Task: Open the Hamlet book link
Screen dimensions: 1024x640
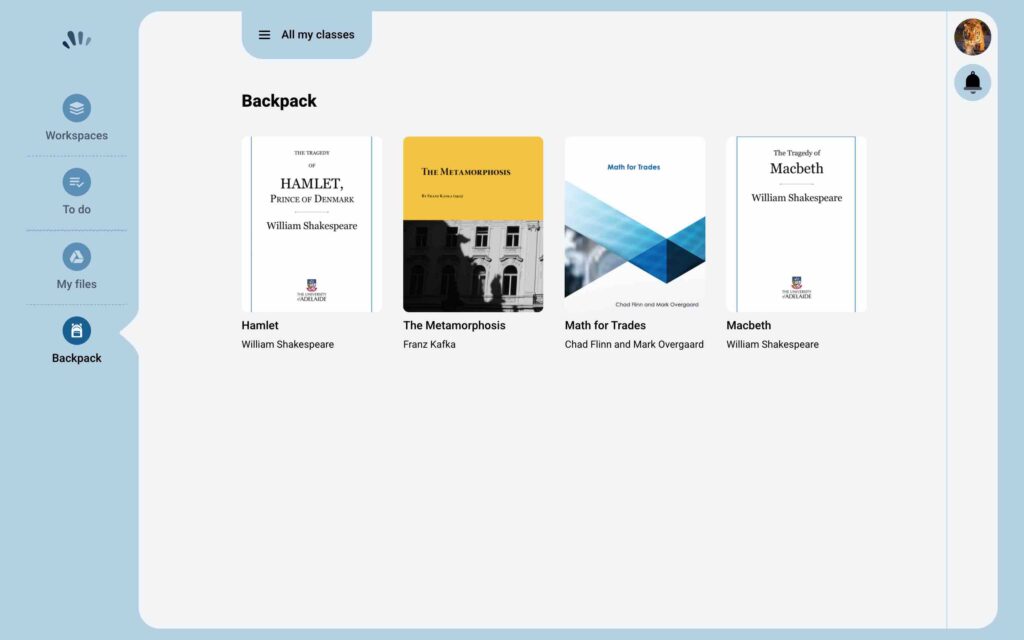Action: 259,325
